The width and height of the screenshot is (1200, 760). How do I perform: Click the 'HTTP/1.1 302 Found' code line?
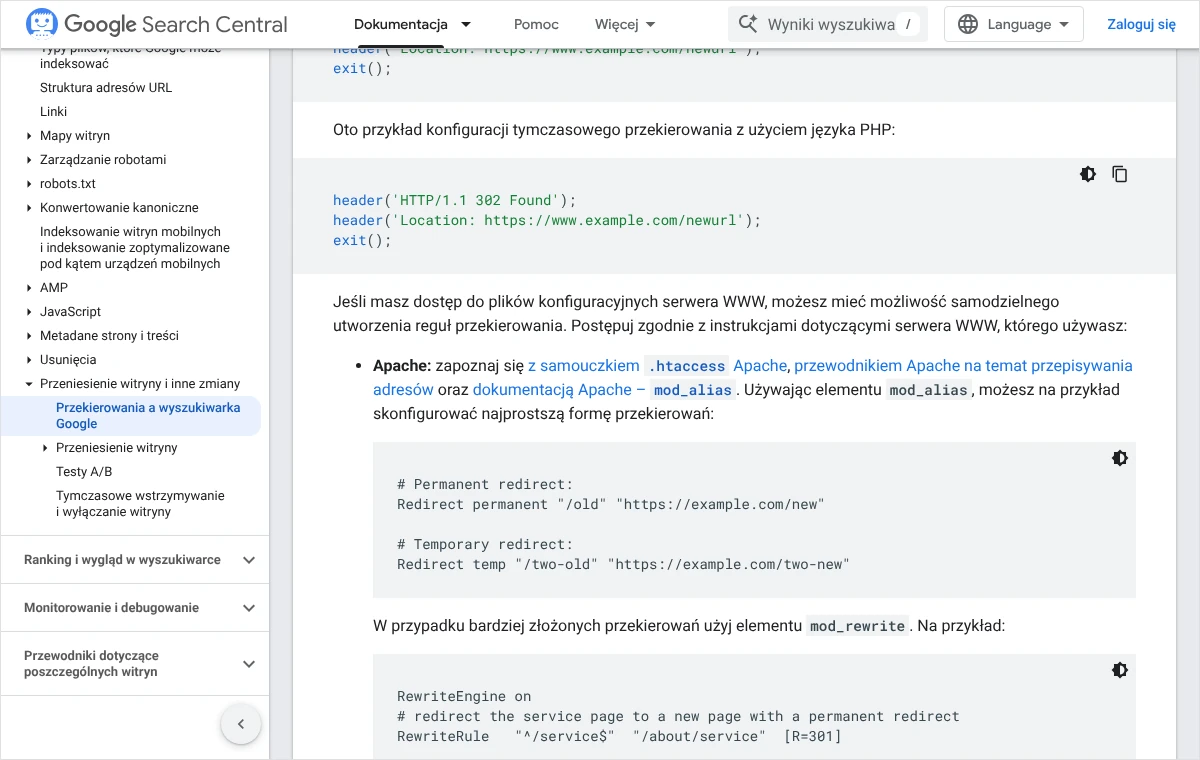coord(455,200)
